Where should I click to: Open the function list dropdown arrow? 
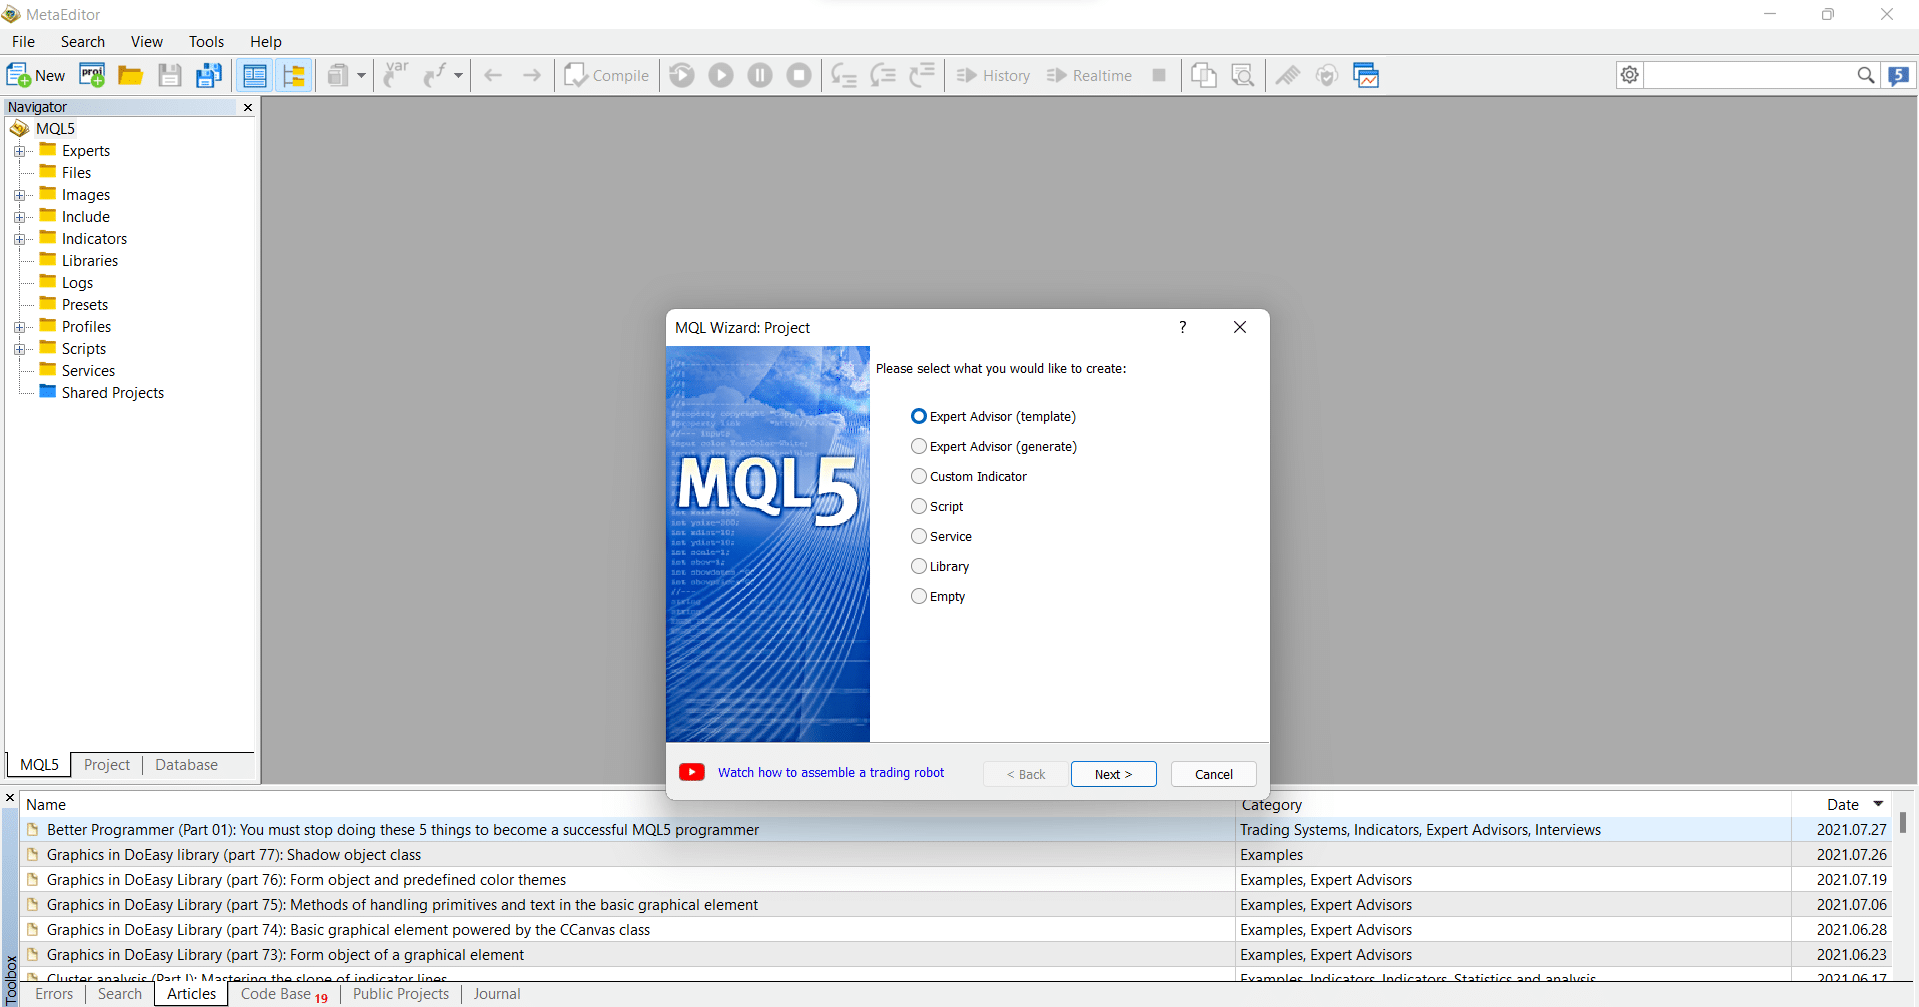pos(458,75)
